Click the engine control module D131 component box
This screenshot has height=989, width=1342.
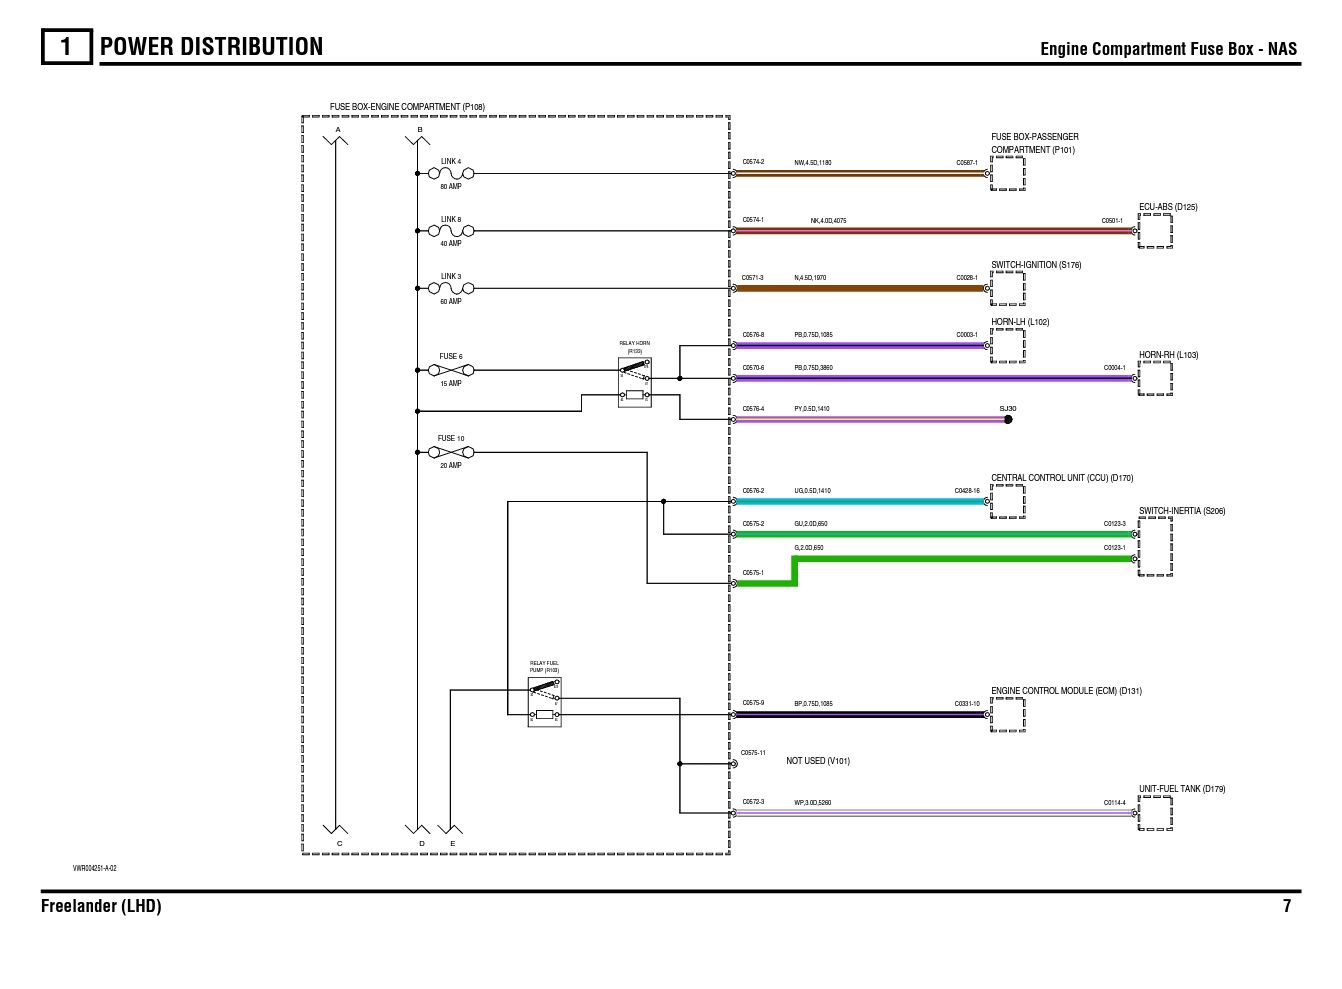point(1008,715)
